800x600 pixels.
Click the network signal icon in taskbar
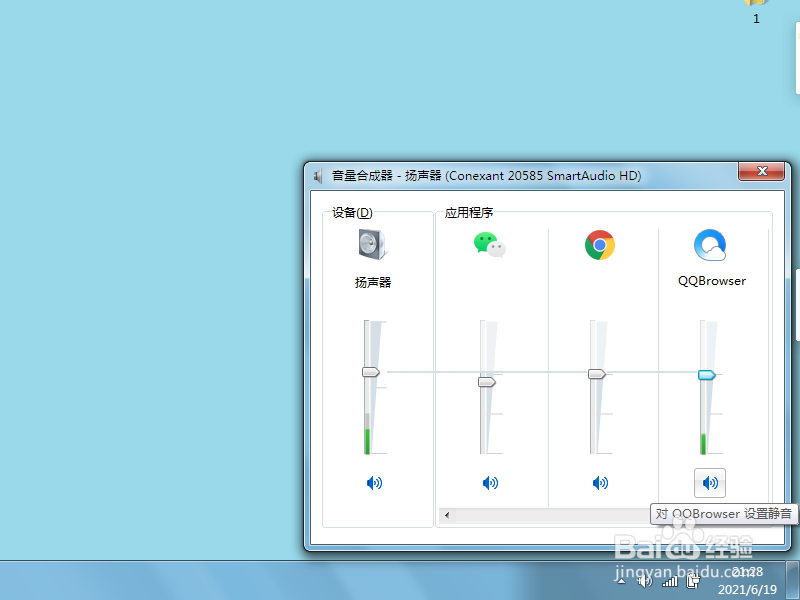tap(670, 582)
